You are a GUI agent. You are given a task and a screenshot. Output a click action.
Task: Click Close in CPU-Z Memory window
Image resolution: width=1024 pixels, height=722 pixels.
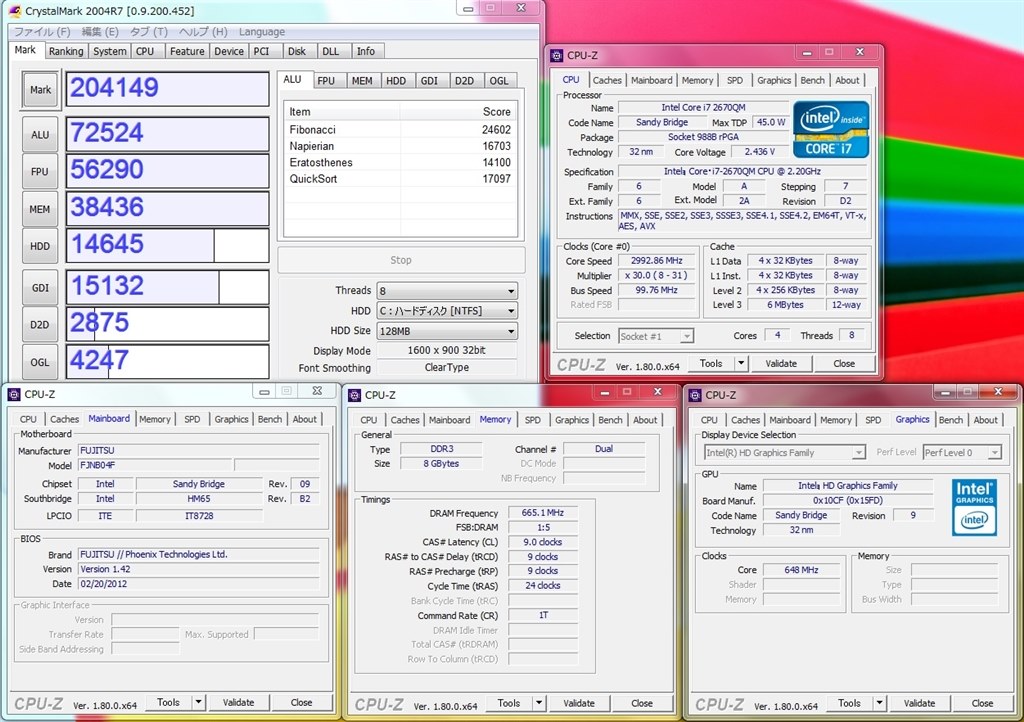coord(642,703)
